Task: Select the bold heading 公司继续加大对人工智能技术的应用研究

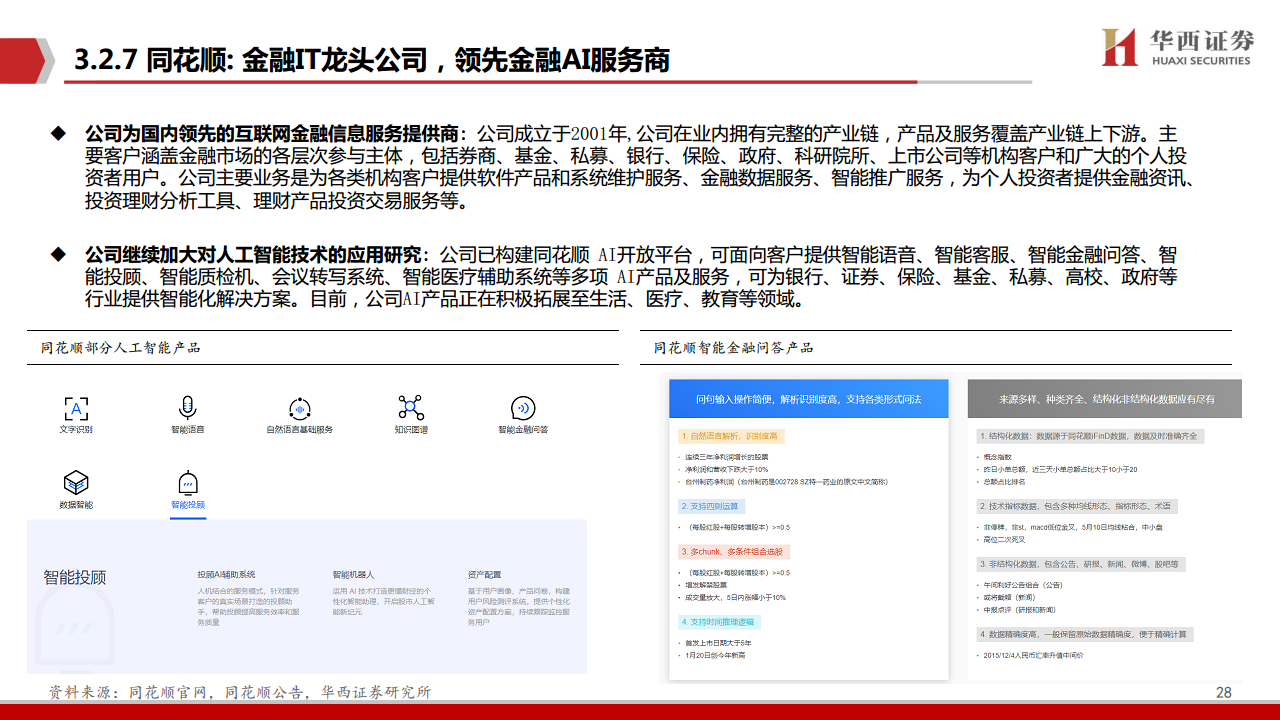Action: [x=252, y=255]
